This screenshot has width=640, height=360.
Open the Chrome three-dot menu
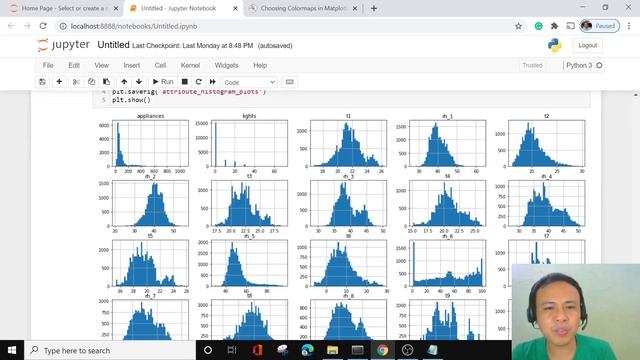pyautogui.click(x=629, y=26)
